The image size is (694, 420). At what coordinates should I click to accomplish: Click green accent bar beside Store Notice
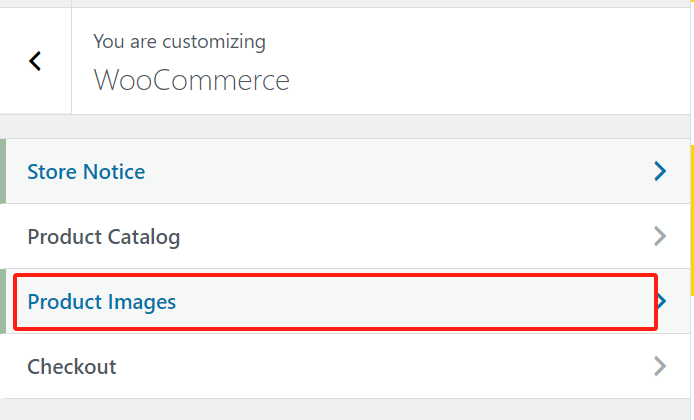(3, 172)
